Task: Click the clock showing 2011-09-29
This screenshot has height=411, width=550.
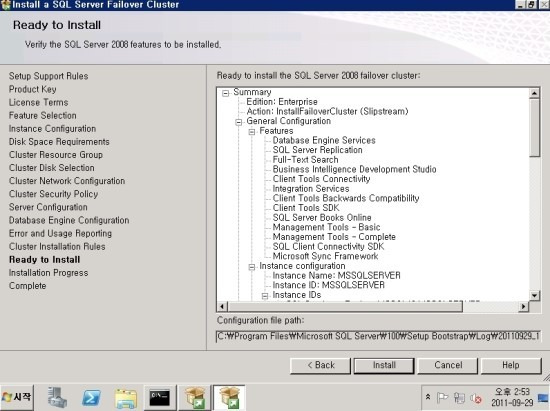Action: point(512,397)
